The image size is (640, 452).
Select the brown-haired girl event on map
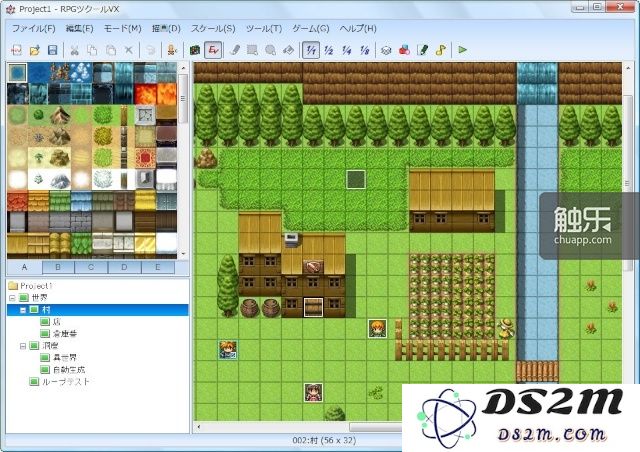(313, 392)
